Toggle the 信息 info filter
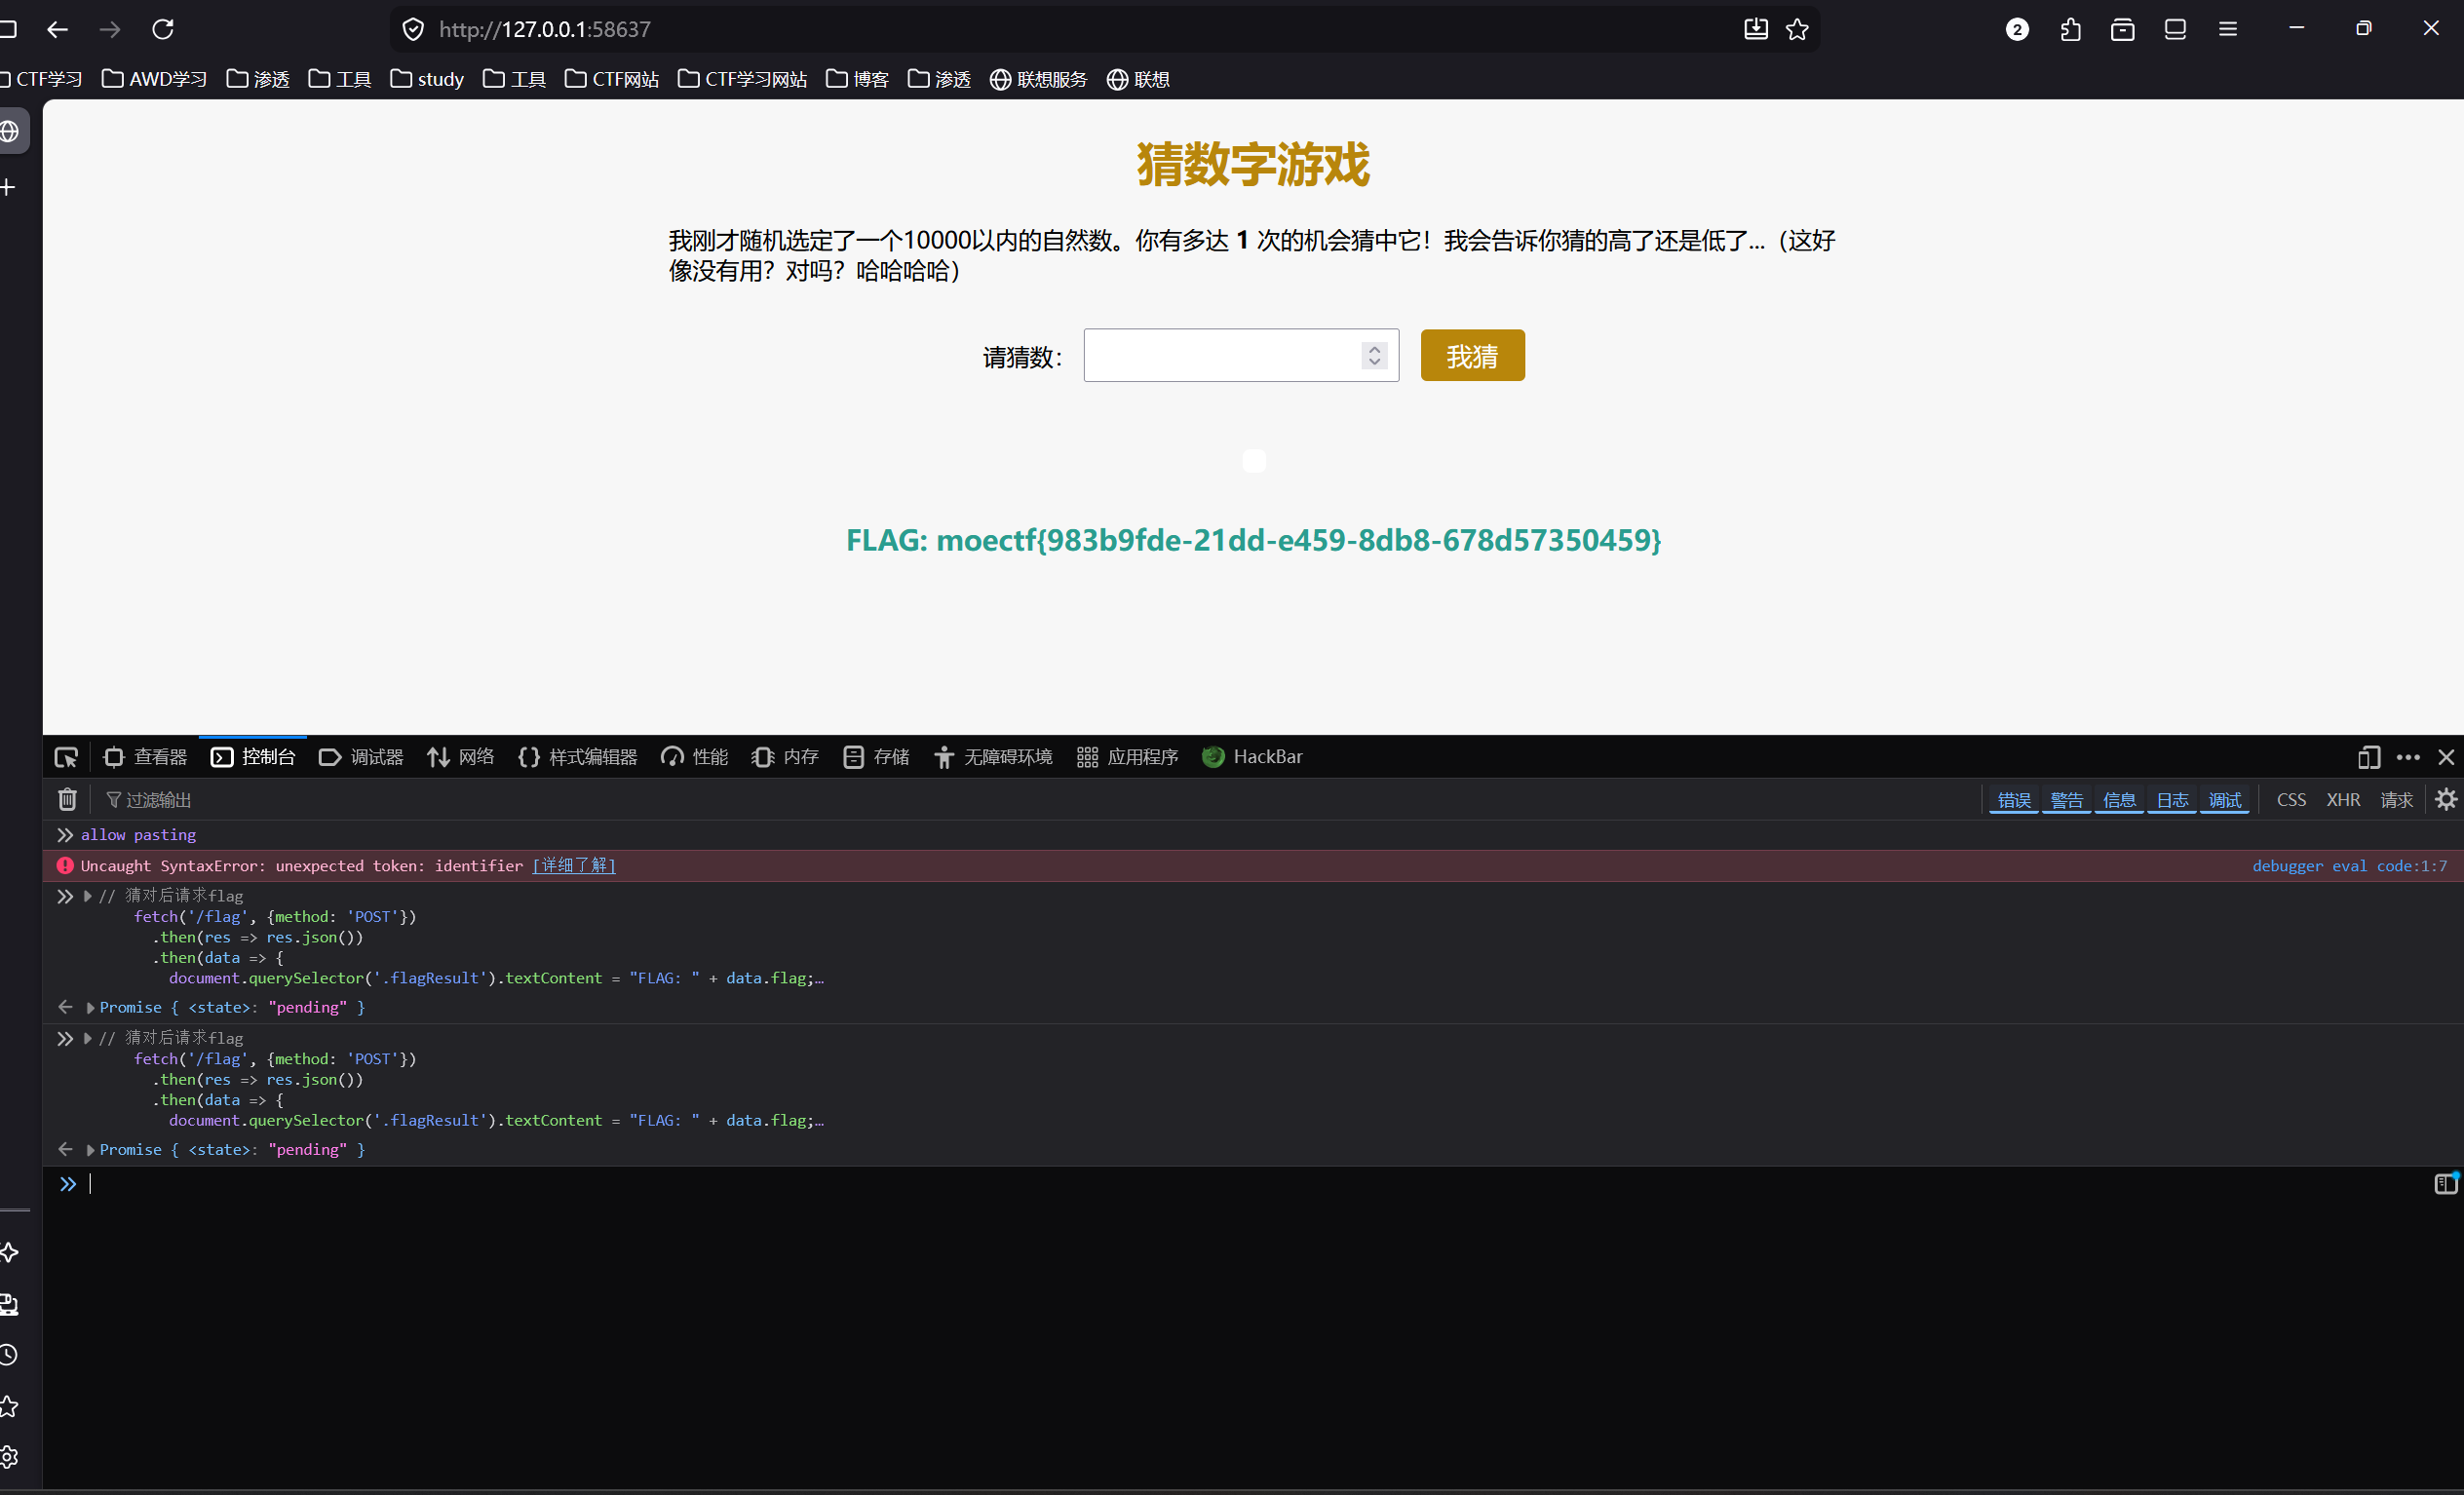This screenshot has width=2464, height=1495. (2120, 800)
